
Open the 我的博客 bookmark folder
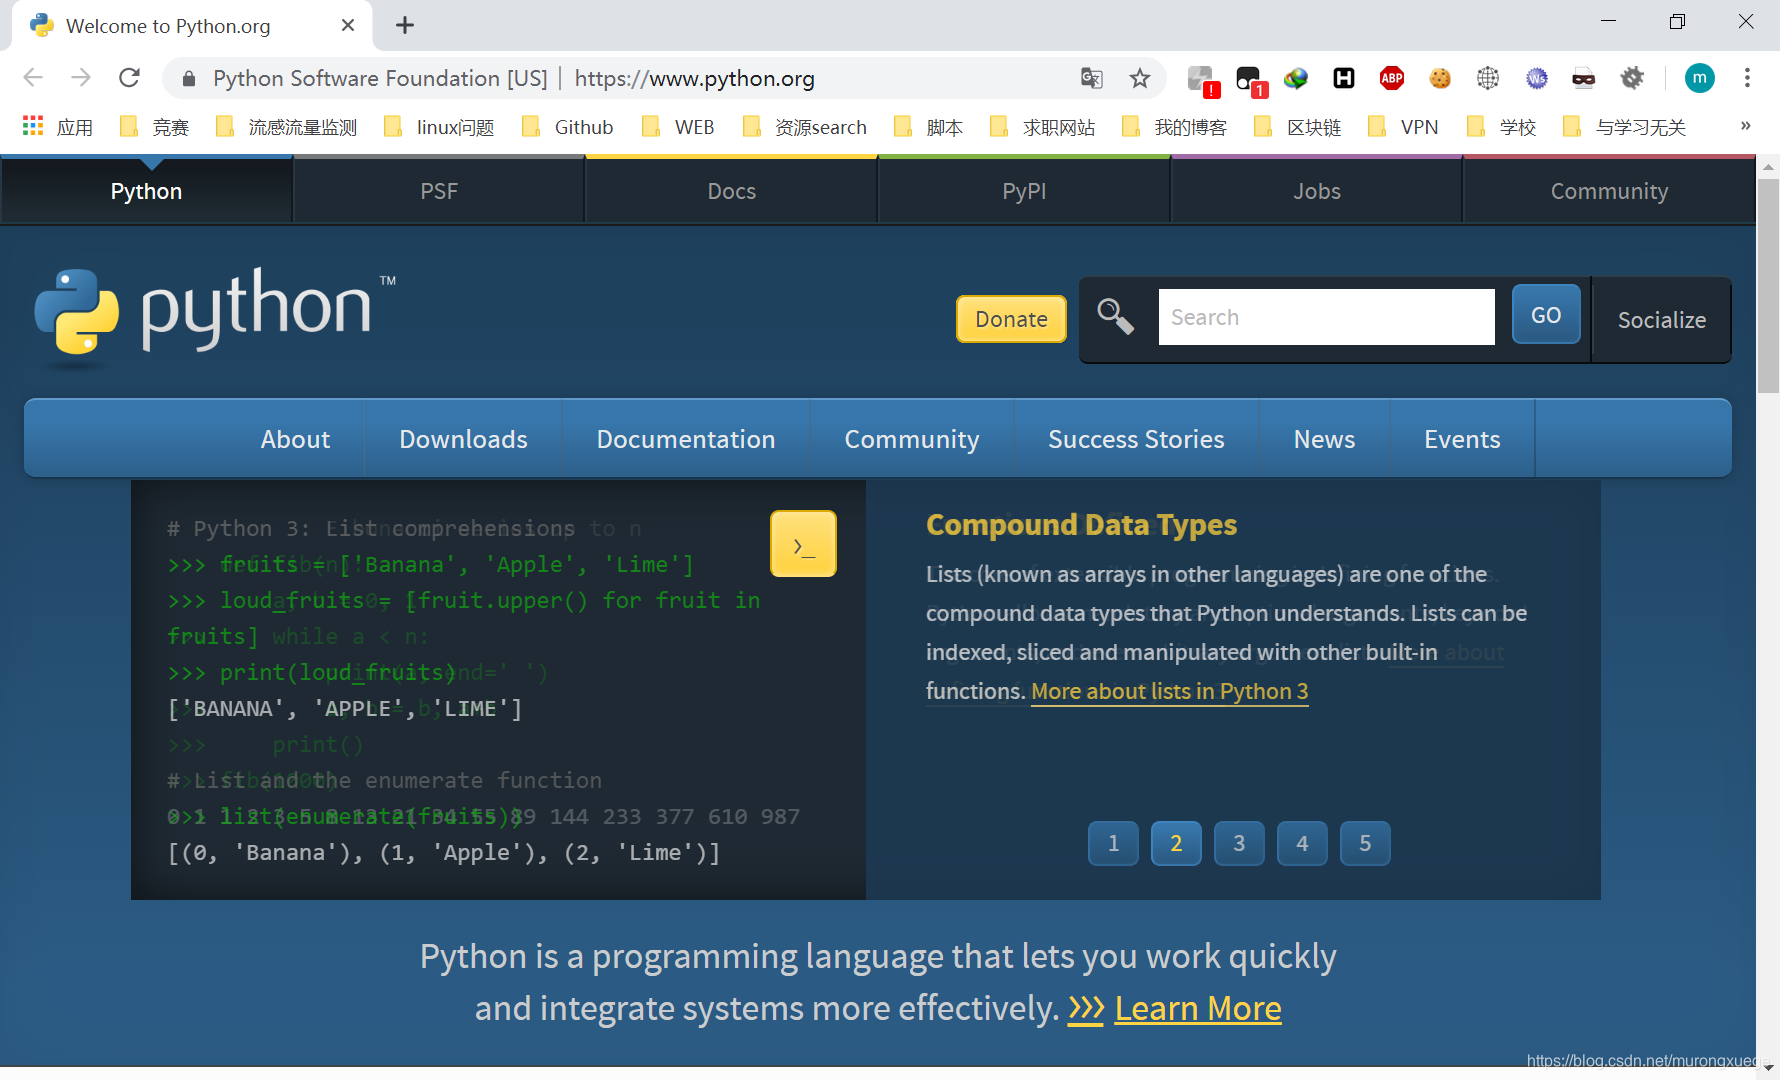click(1174, 127)
